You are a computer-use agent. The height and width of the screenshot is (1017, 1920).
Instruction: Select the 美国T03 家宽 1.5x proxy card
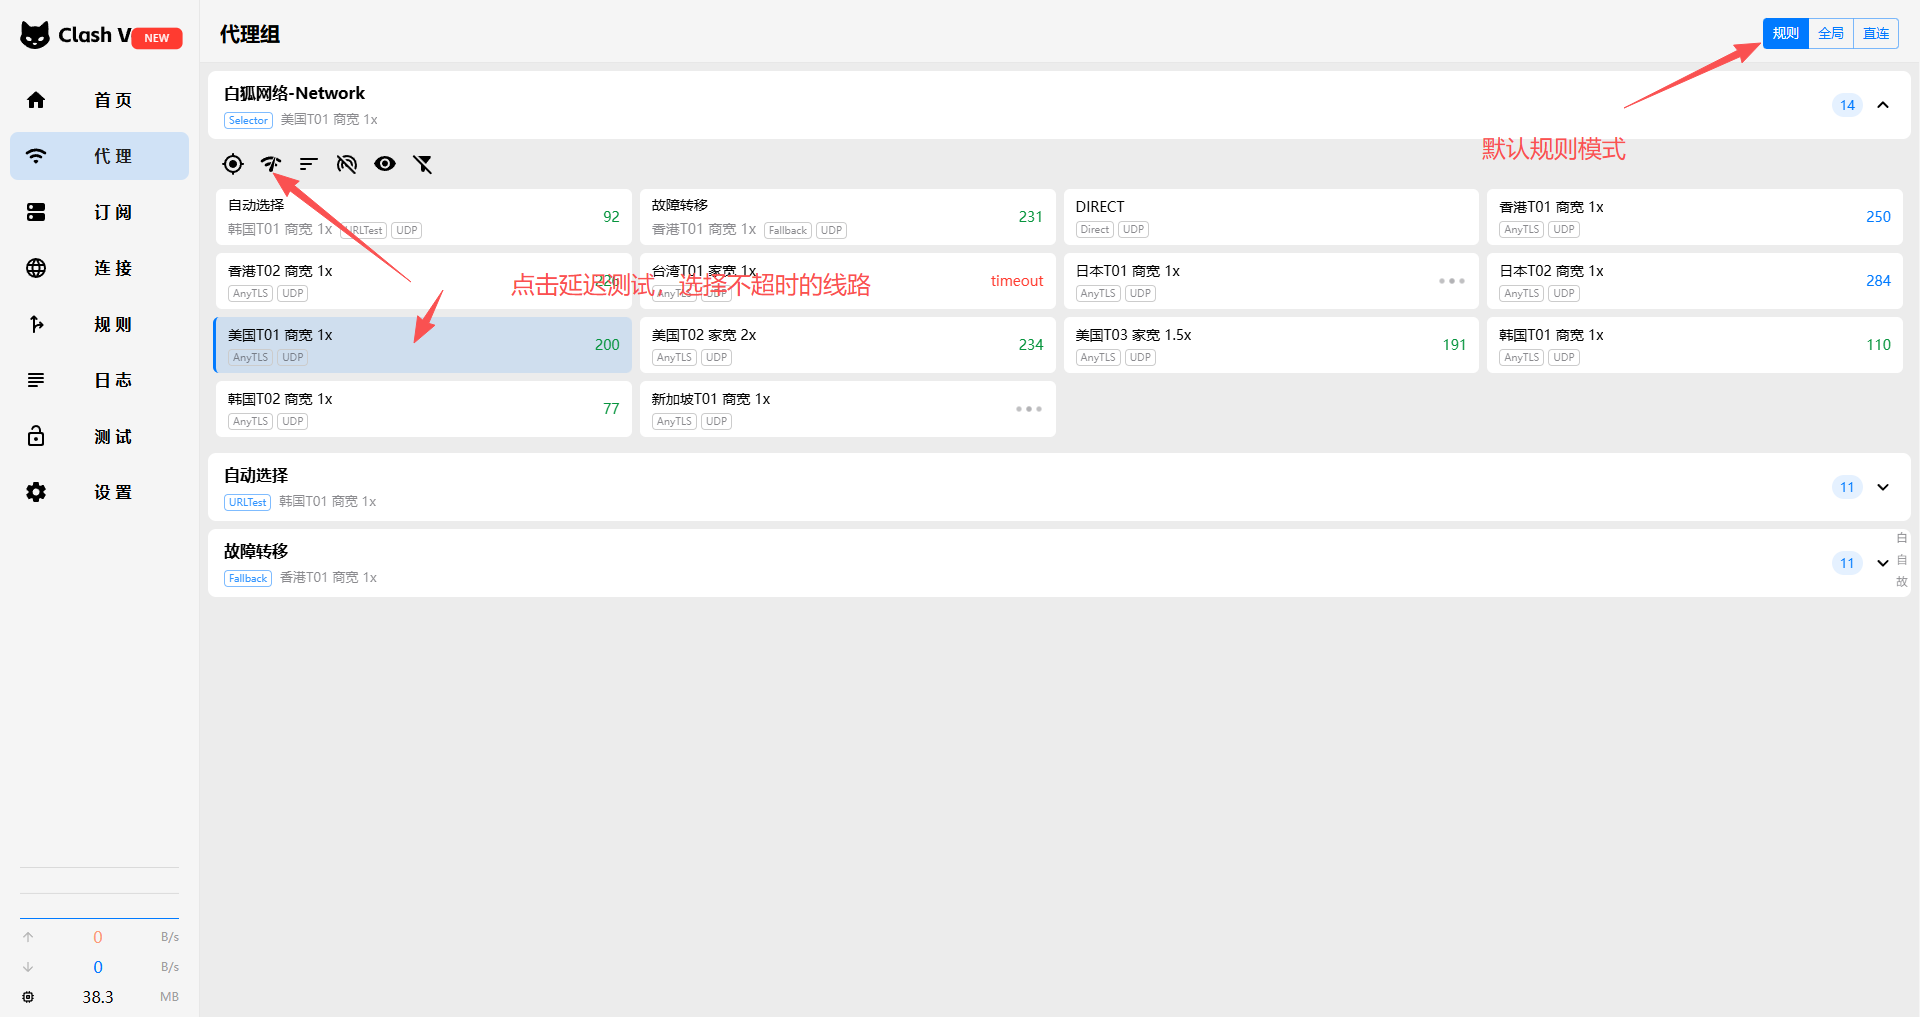tap(1271, 345)
